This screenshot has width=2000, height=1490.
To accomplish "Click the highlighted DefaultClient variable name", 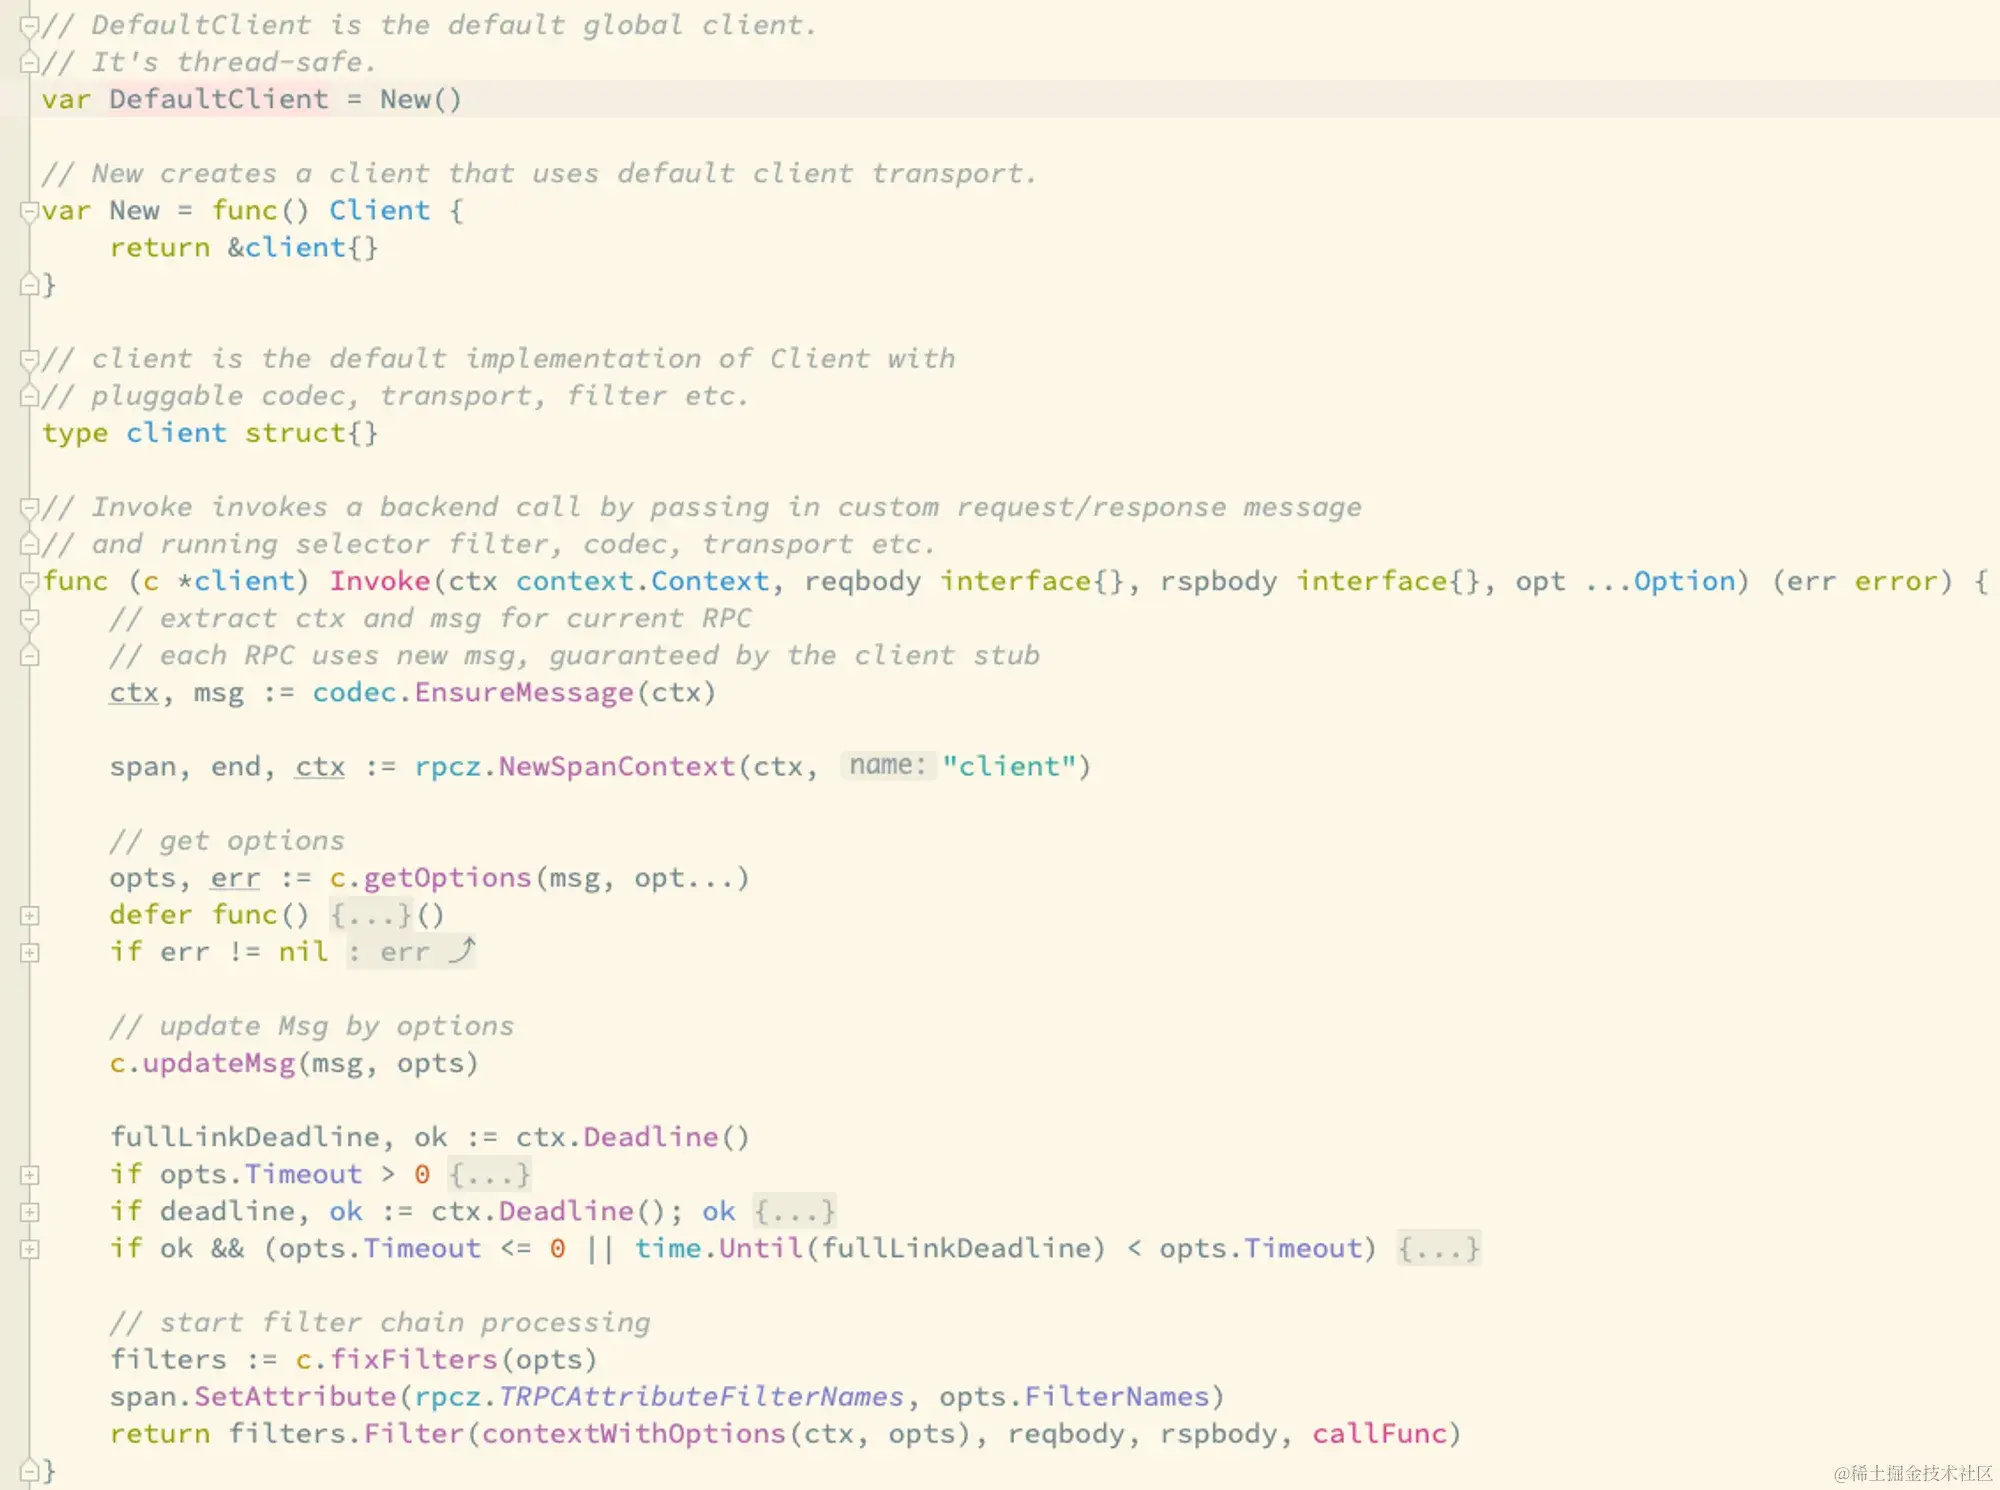I will point(218,99).
